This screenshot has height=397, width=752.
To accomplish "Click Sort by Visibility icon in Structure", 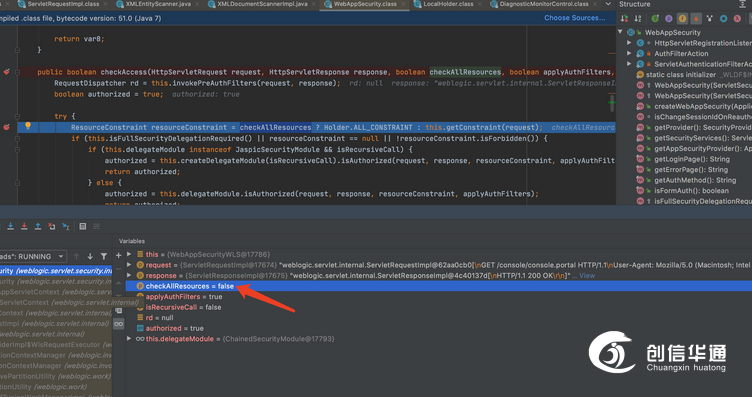I will (x=624, y=19).
